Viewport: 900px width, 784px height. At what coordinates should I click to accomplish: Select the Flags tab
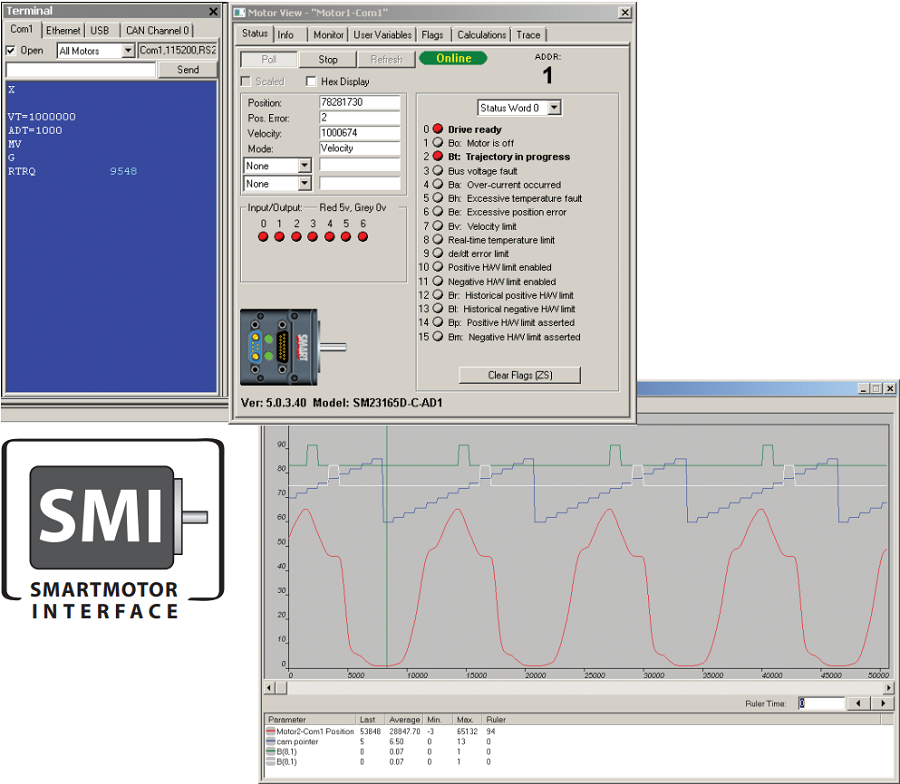(x=432, y=35)
